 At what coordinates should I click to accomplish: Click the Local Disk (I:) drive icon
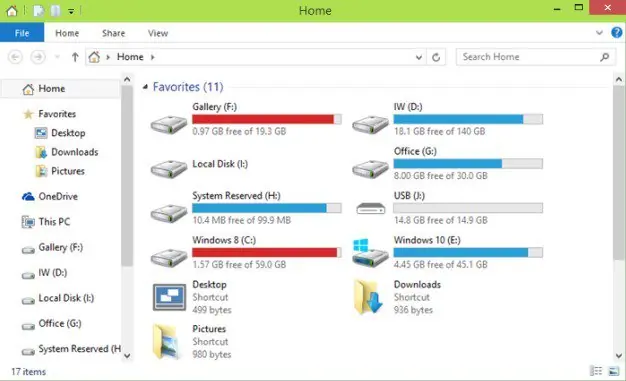tap(169, 169)
